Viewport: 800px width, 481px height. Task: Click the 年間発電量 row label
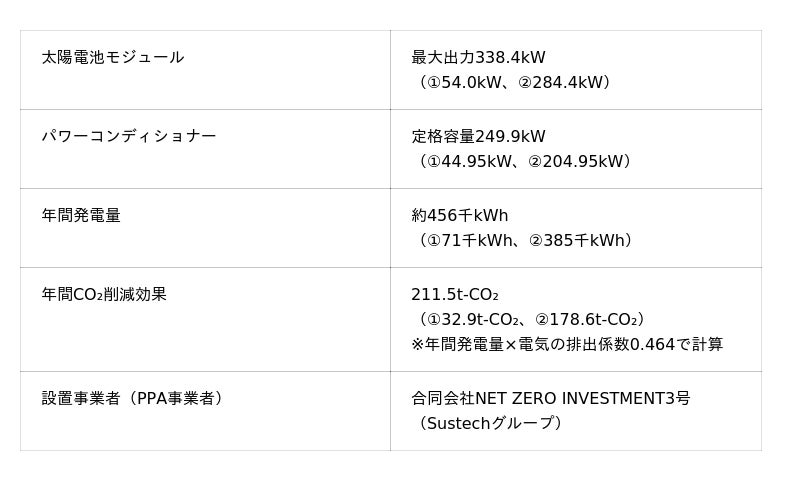(81, 216)
